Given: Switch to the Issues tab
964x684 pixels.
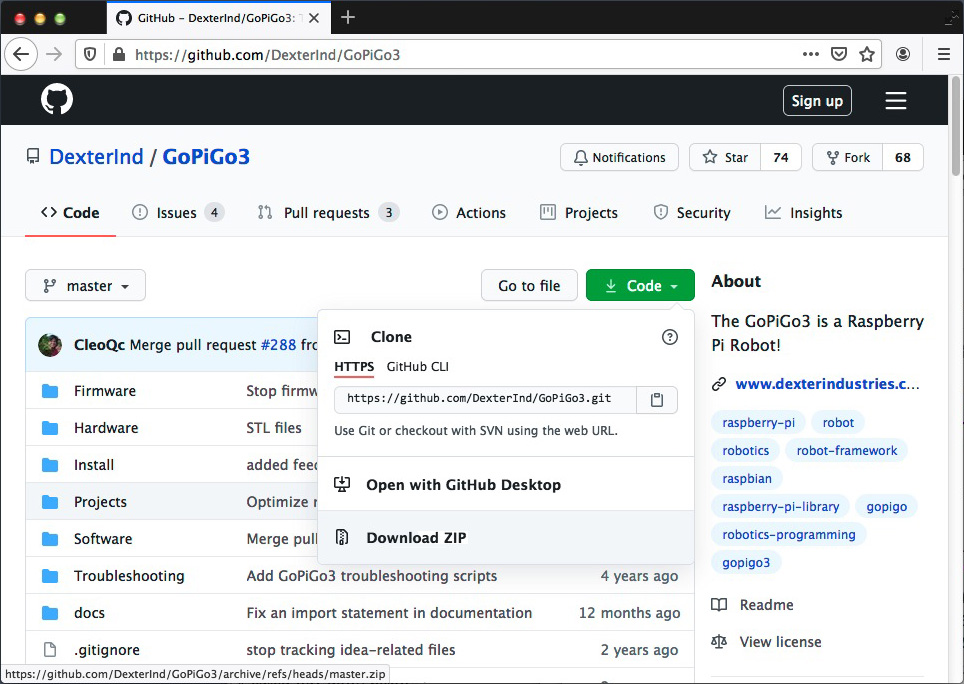Looking at the screenshot, I should pyautogui.click(x=177, y=213).
